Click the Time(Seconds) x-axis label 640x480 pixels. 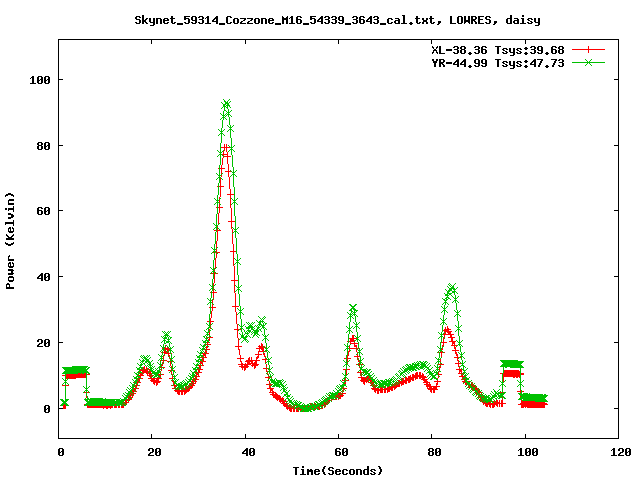pos(338,471)
